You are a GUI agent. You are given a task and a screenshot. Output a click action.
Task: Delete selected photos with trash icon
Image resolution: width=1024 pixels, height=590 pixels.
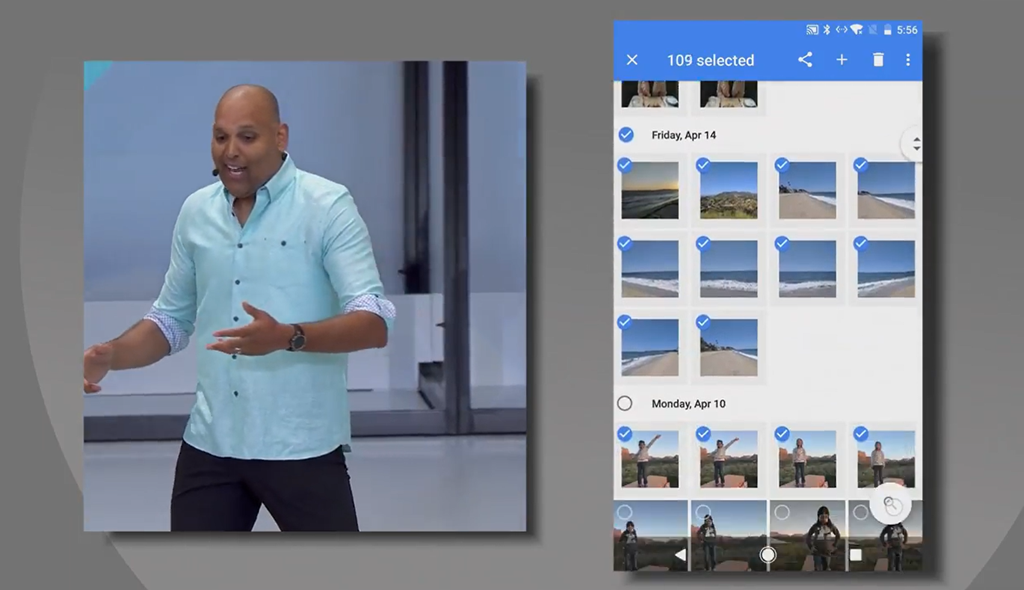[878, 60]
